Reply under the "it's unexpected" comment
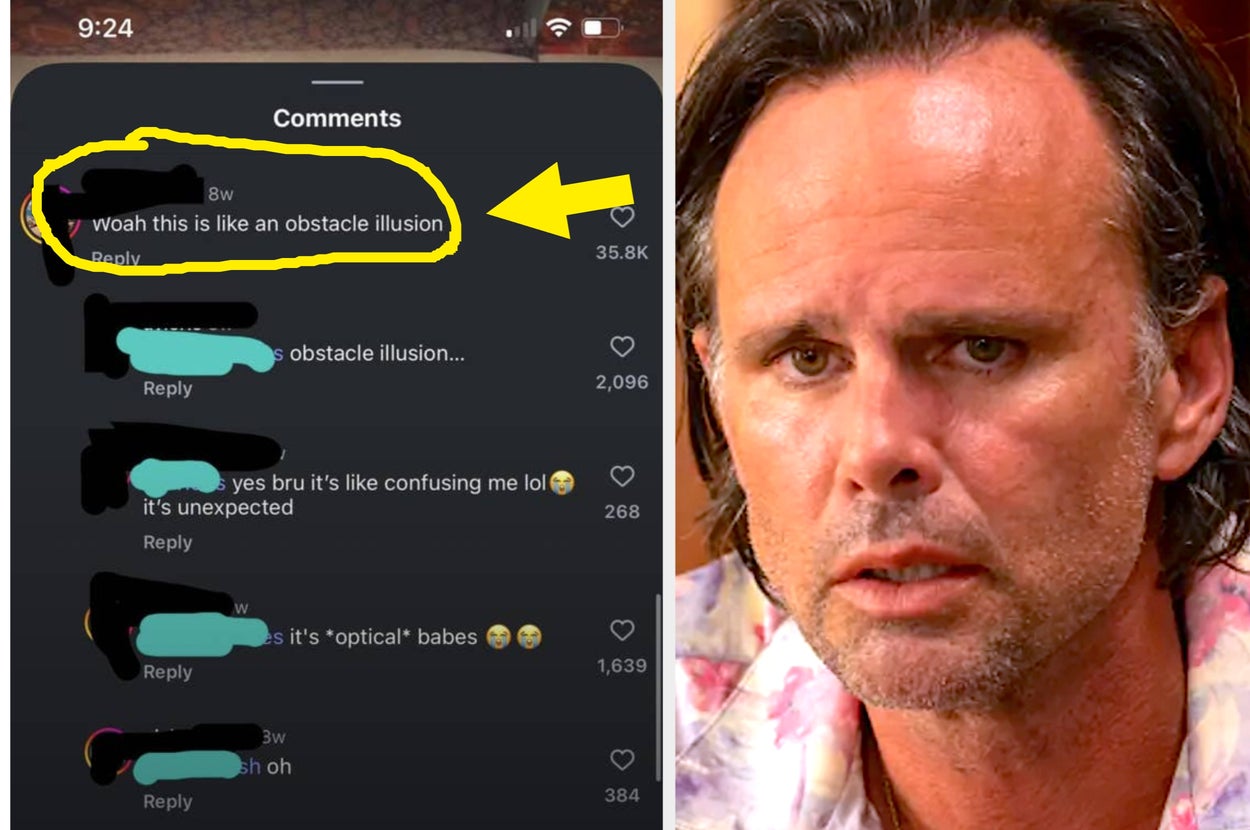1250x830 pixels. tap(167, 542)
